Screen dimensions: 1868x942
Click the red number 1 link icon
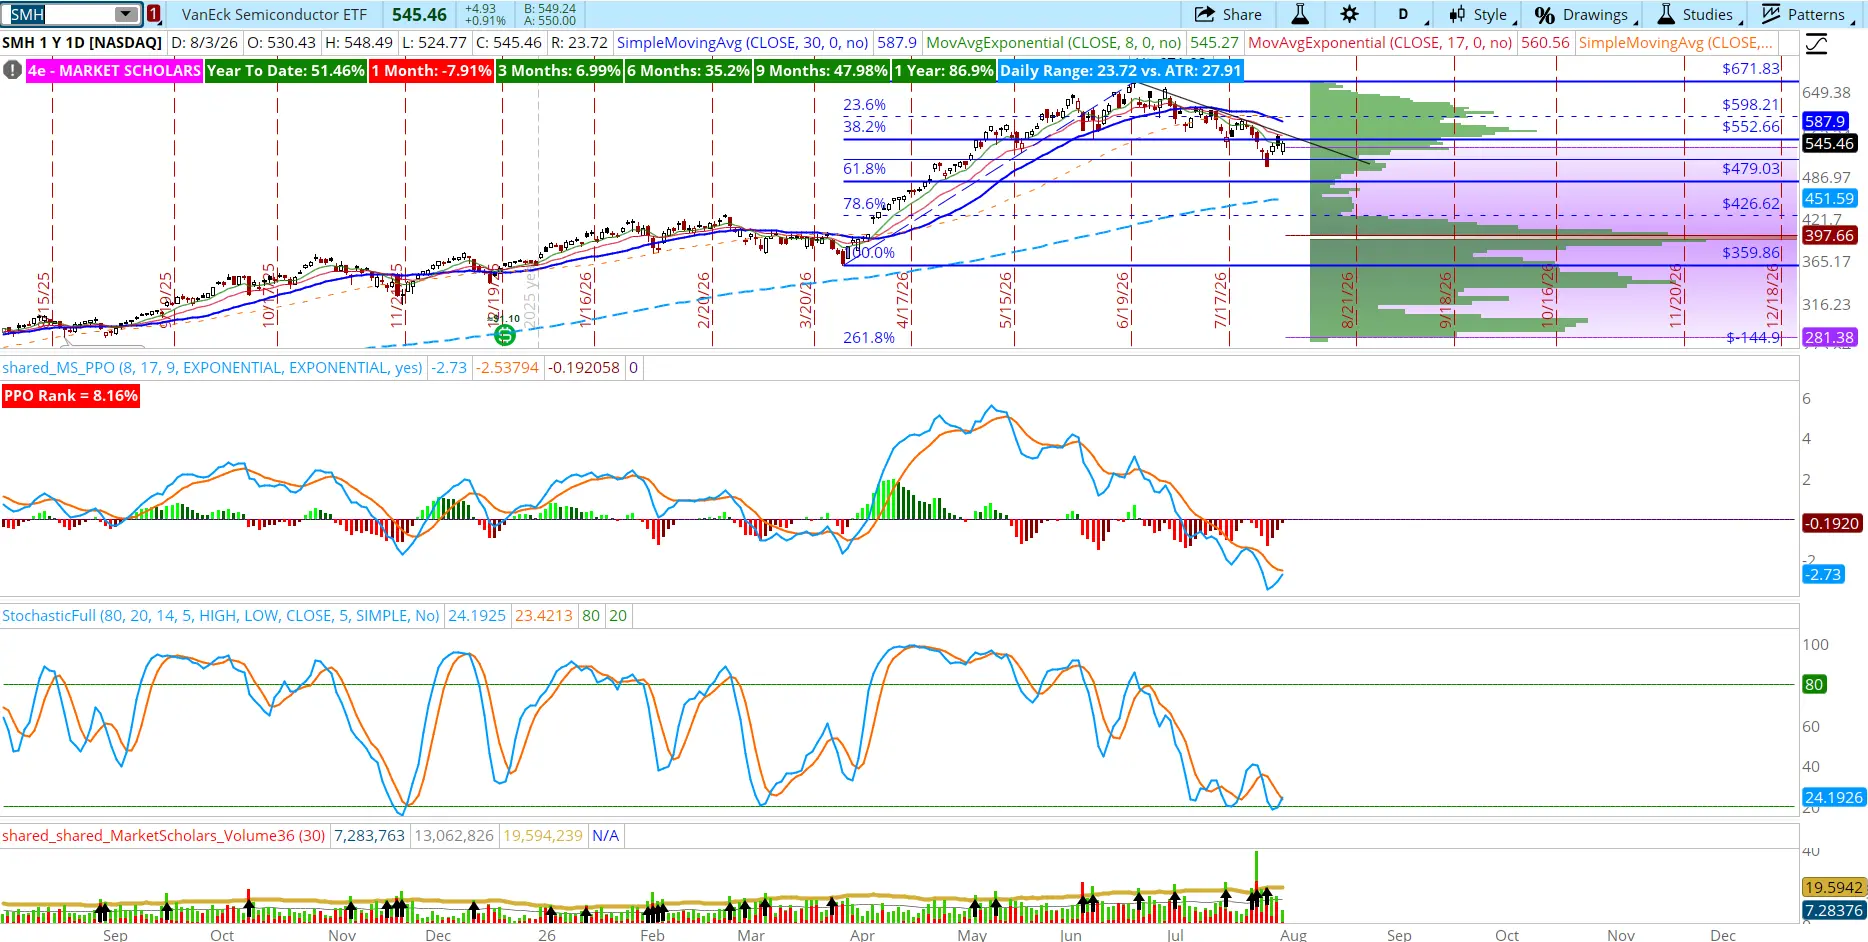click(154, 14)
